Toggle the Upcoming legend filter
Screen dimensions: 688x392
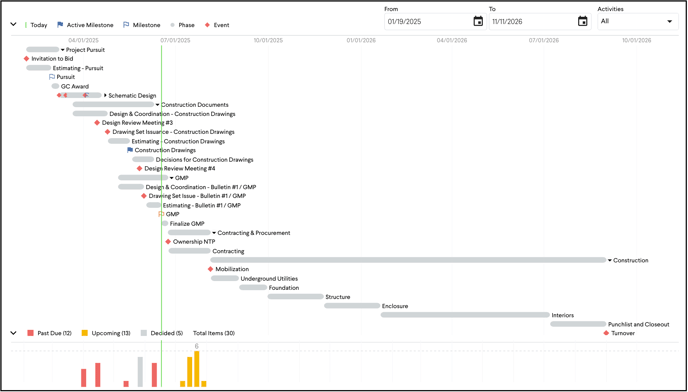106,333
